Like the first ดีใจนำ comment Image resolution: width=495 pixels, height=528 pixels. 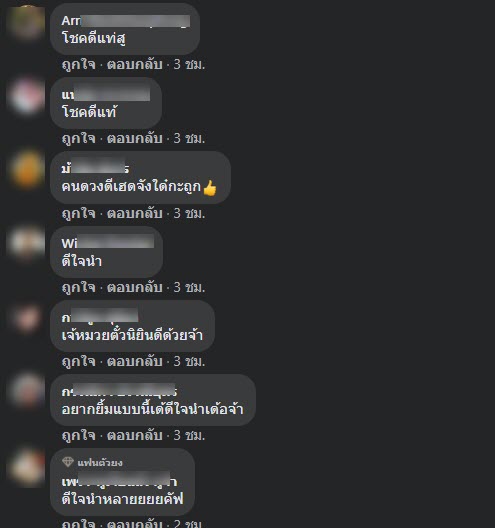78,287
